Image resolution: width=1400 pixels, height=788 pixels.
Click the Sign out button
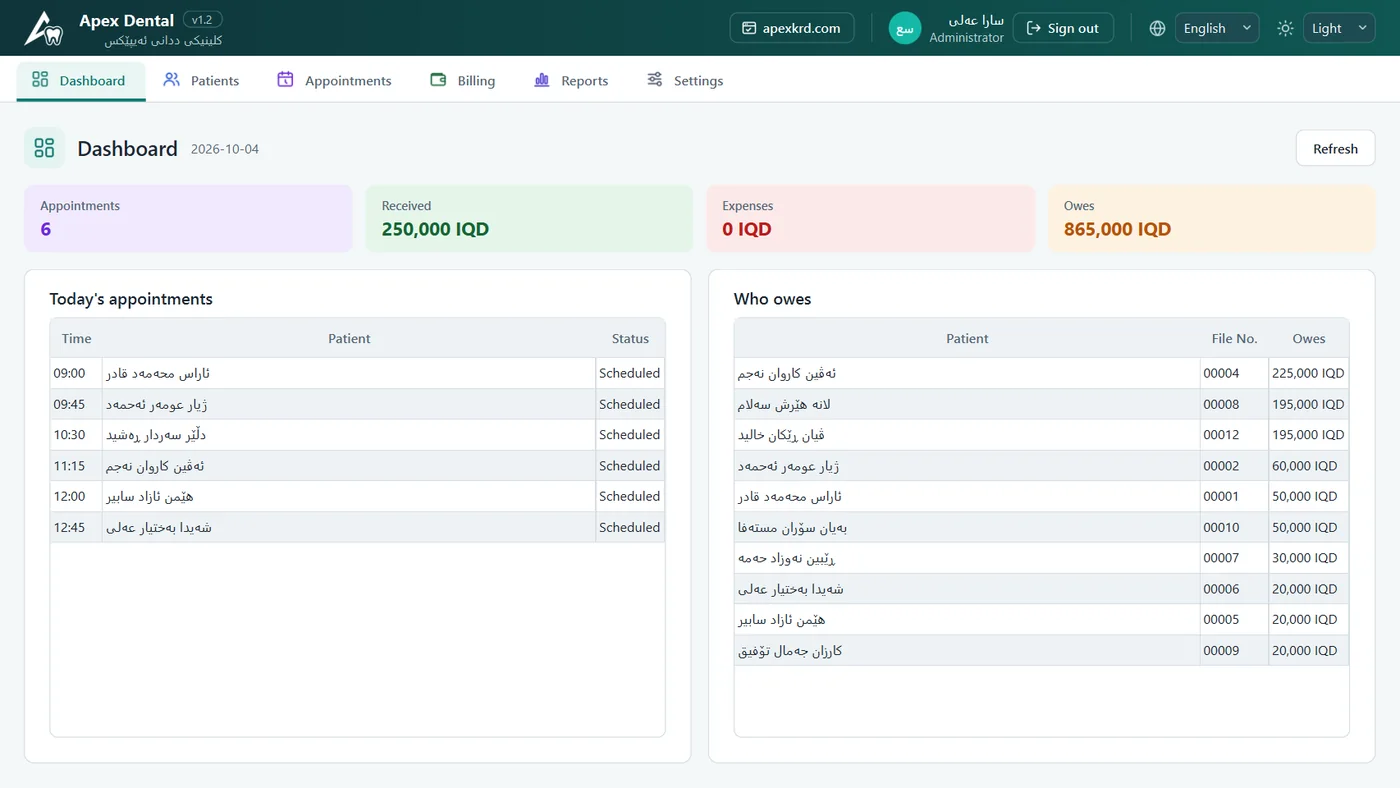point(1063,28)
